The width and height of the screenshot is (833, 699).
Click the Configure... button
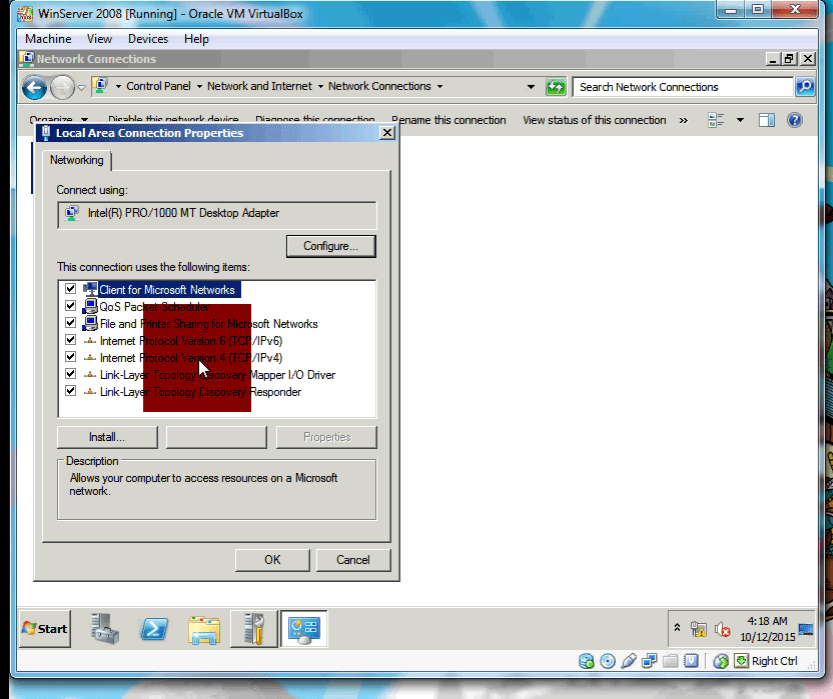(330, 246)
